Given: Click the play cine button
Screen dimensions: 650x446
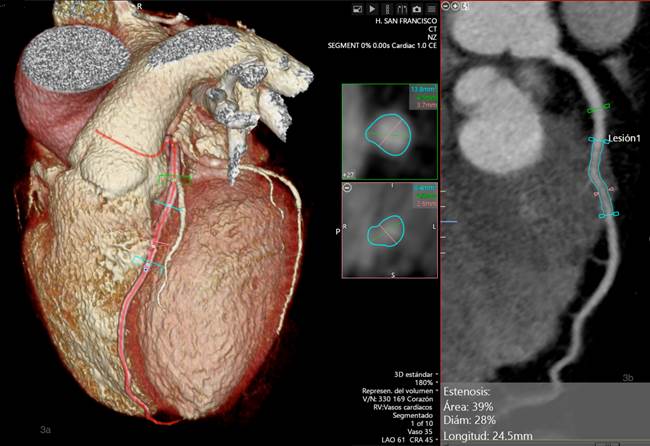Looking at the screenshot, I should [372, 9].
